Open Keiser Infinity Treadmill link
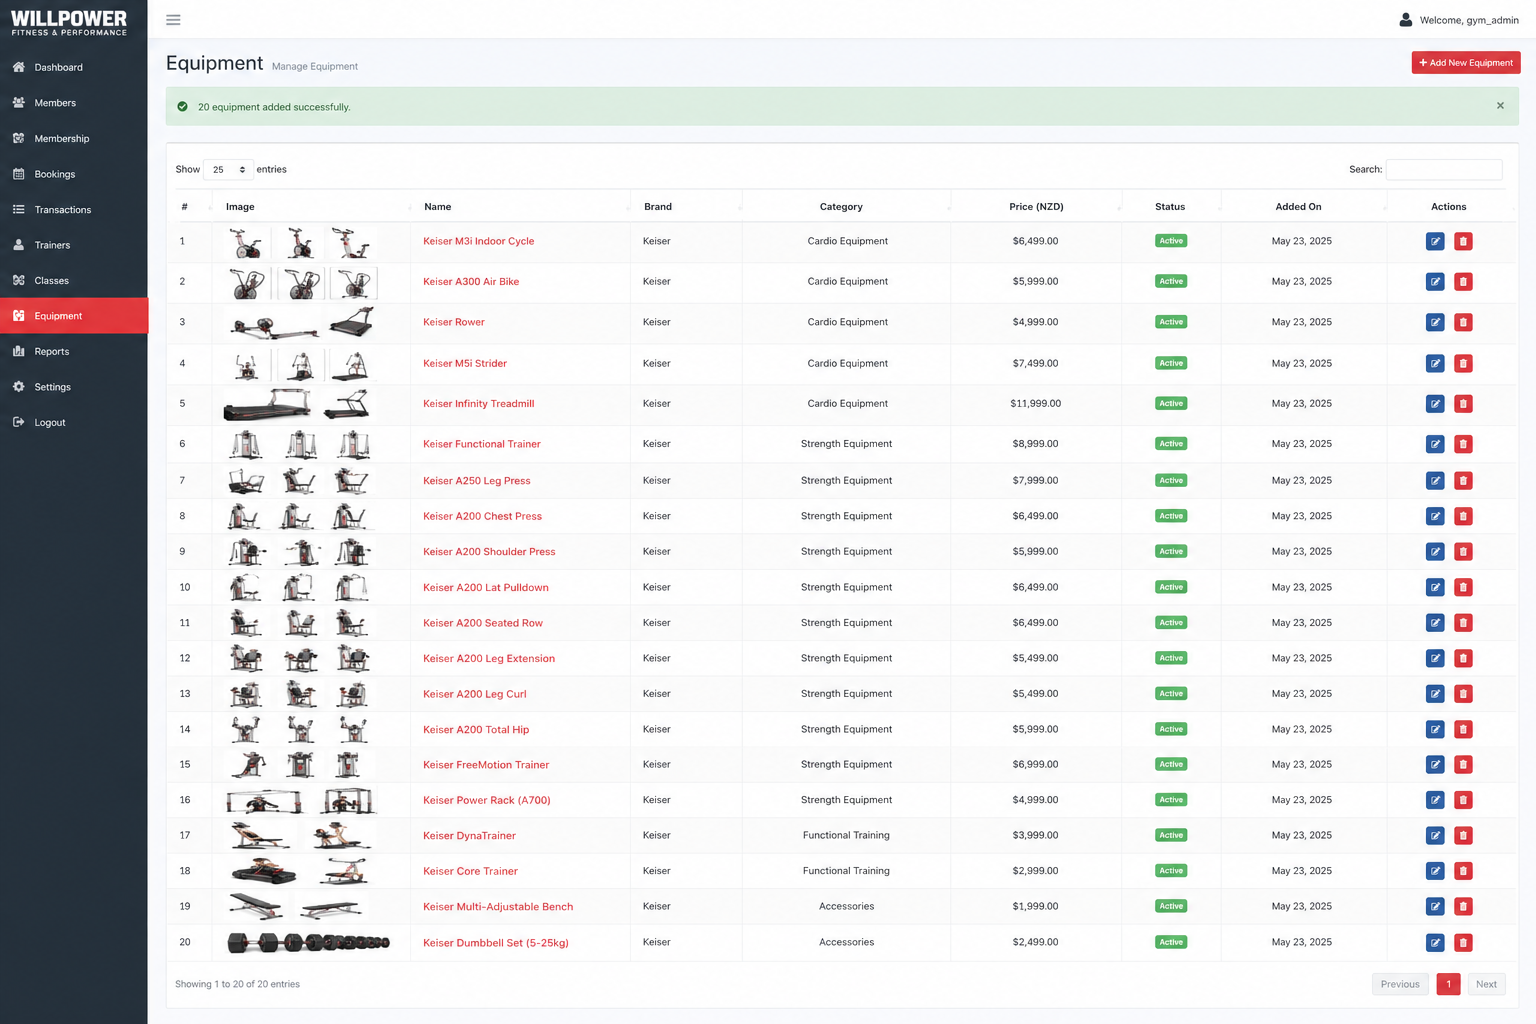Viewport: 1536px width, 1024px height. pos(478,404)
